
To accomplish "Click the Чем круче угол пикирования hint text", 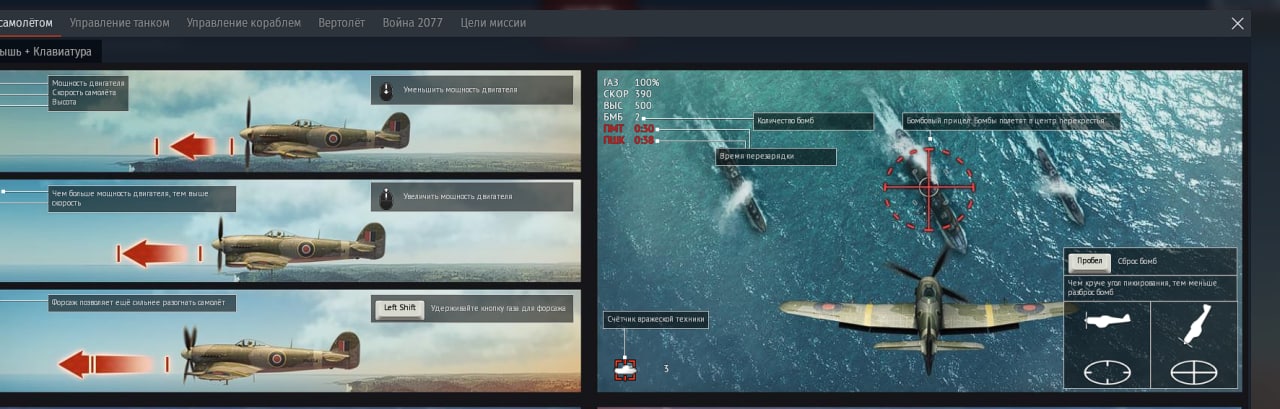I will click(1150, 288).
